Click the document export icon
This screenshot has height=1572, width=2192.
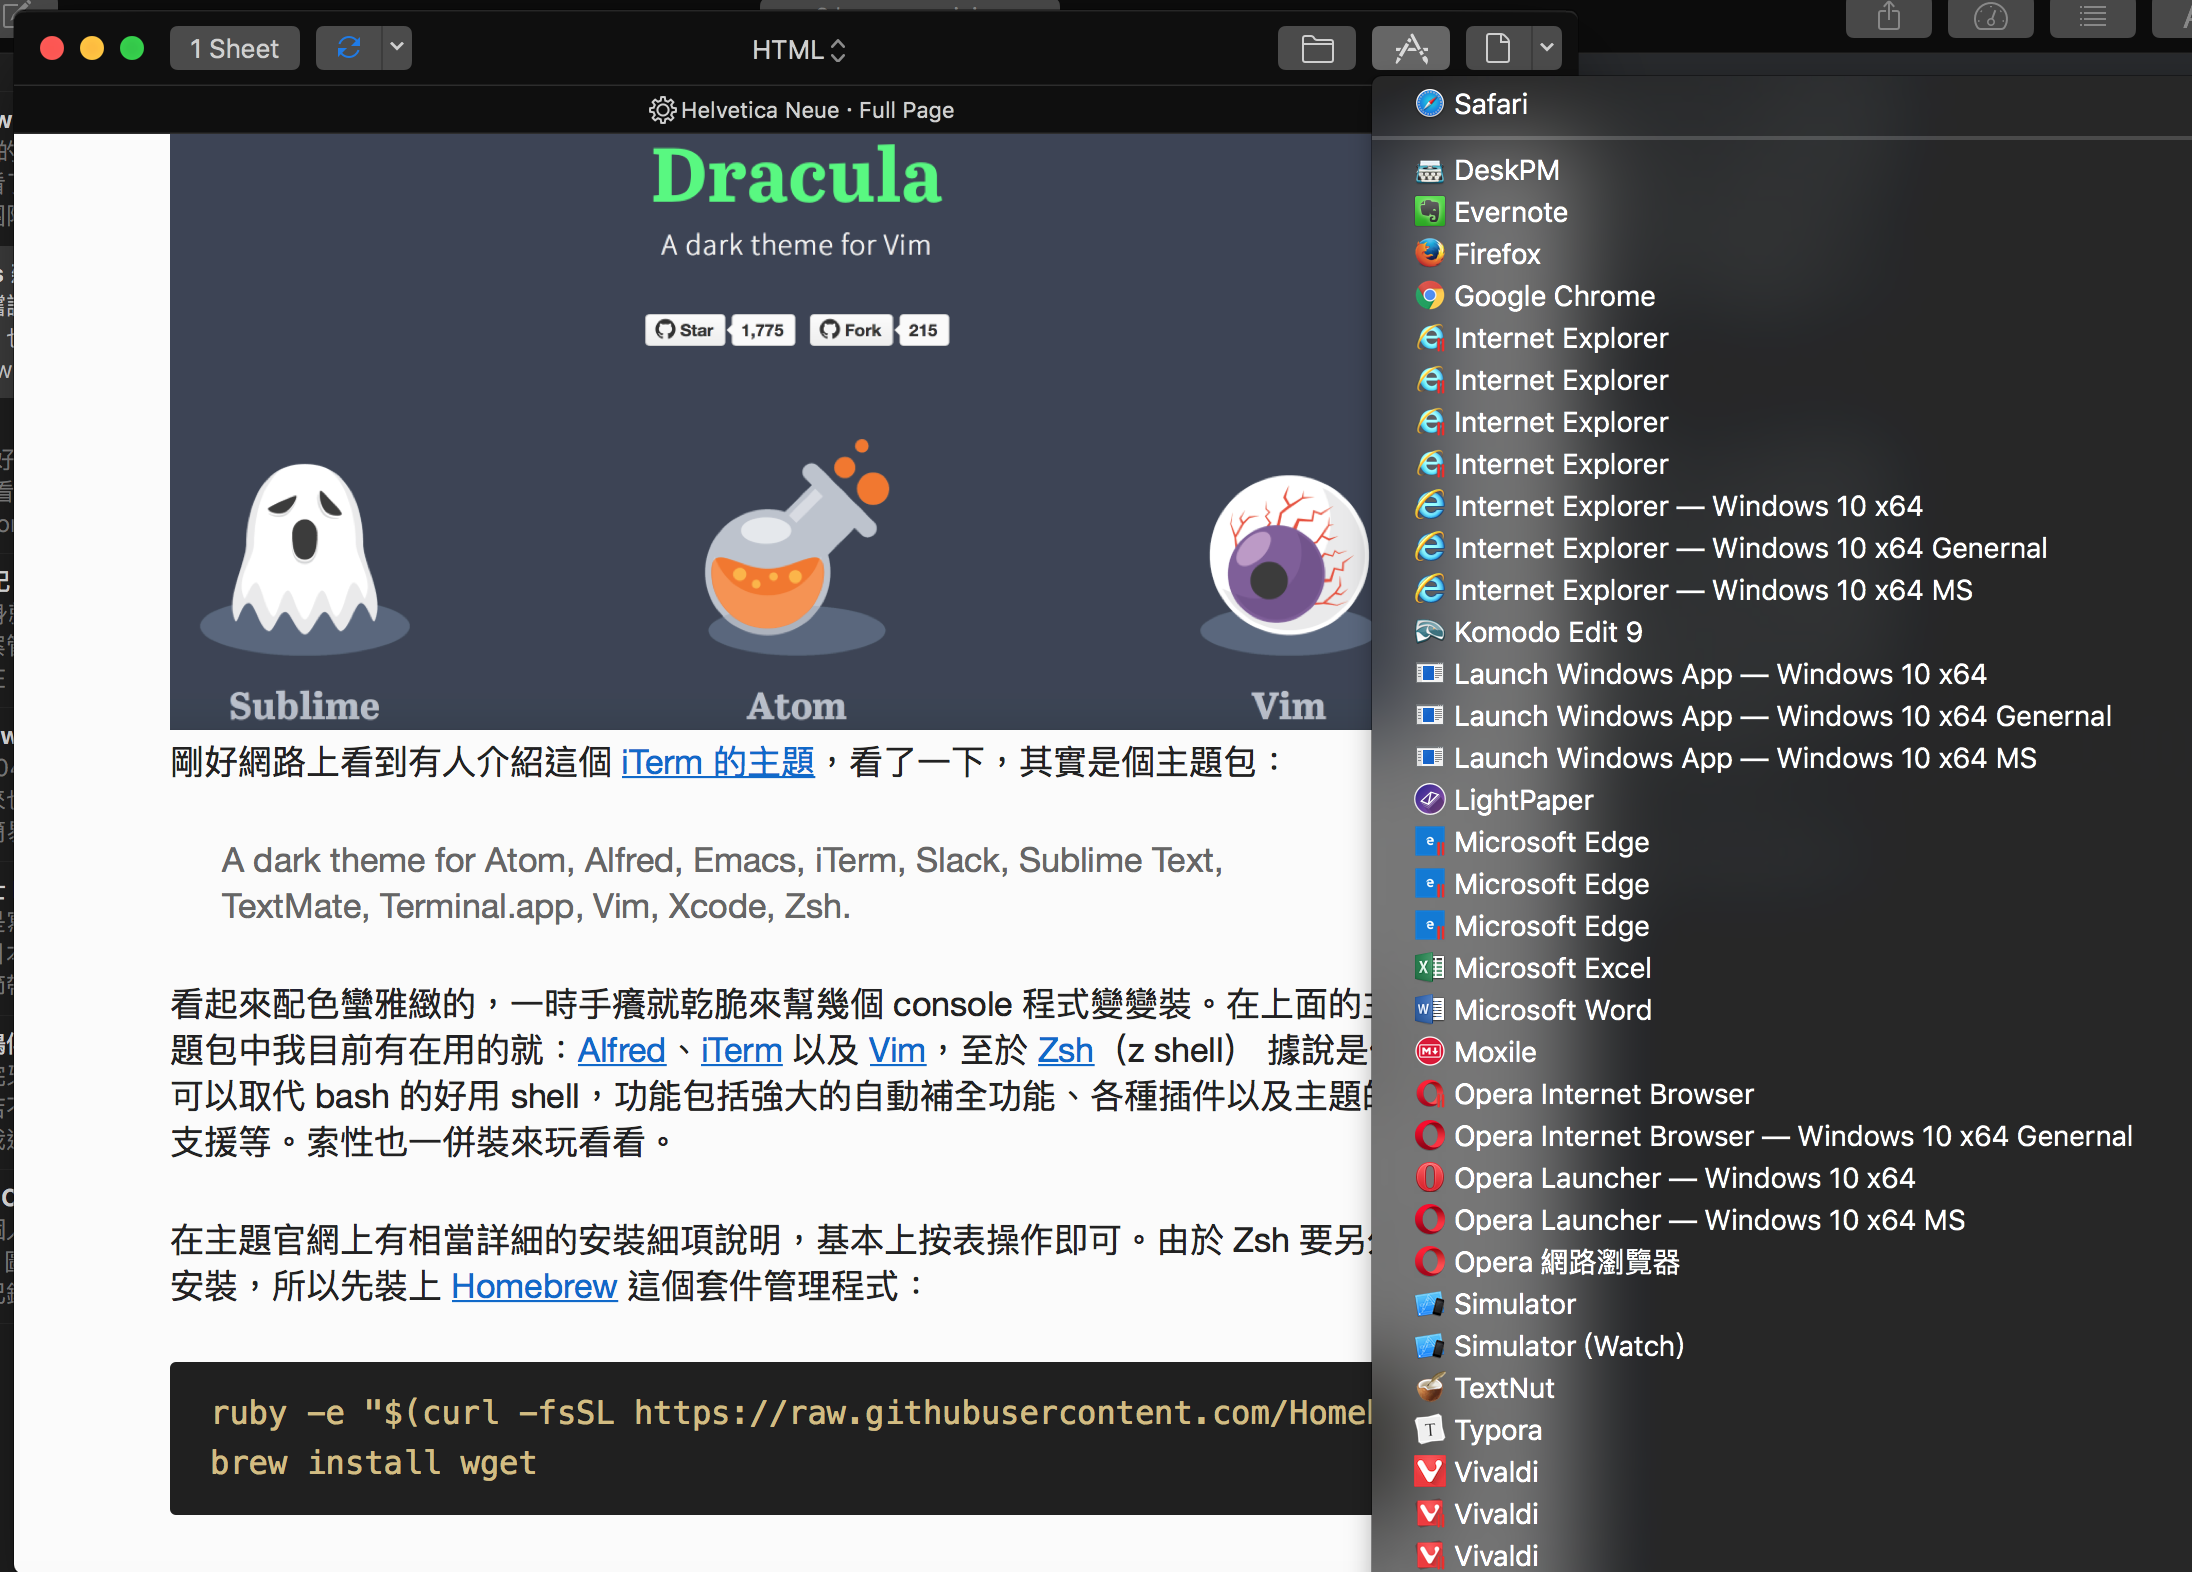tap(1497, 48)
